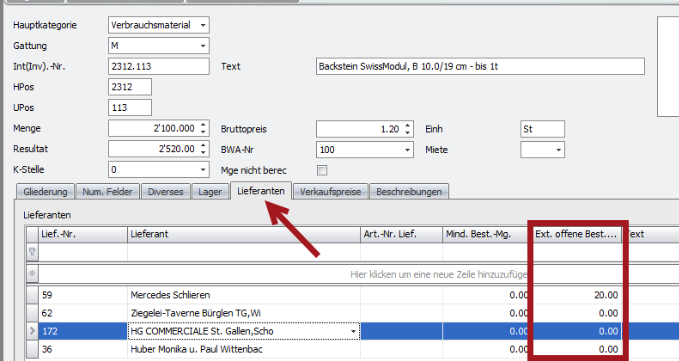Image resolution: width=679 pixels, height=361 pixels.
Task: Switch to the Lager tab
Action: (x=210, y=192)
